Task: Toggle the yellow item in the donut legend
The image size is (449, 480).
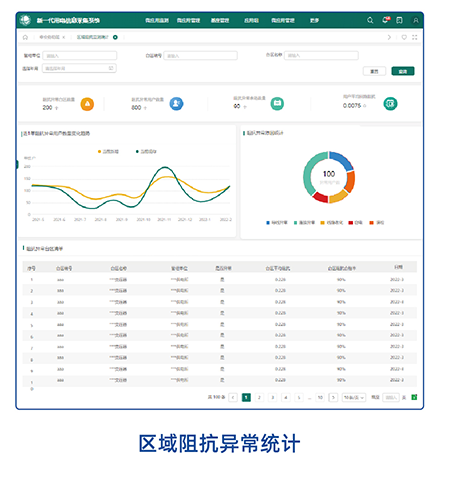Action: pyautogui.click(x=332, y=223)
